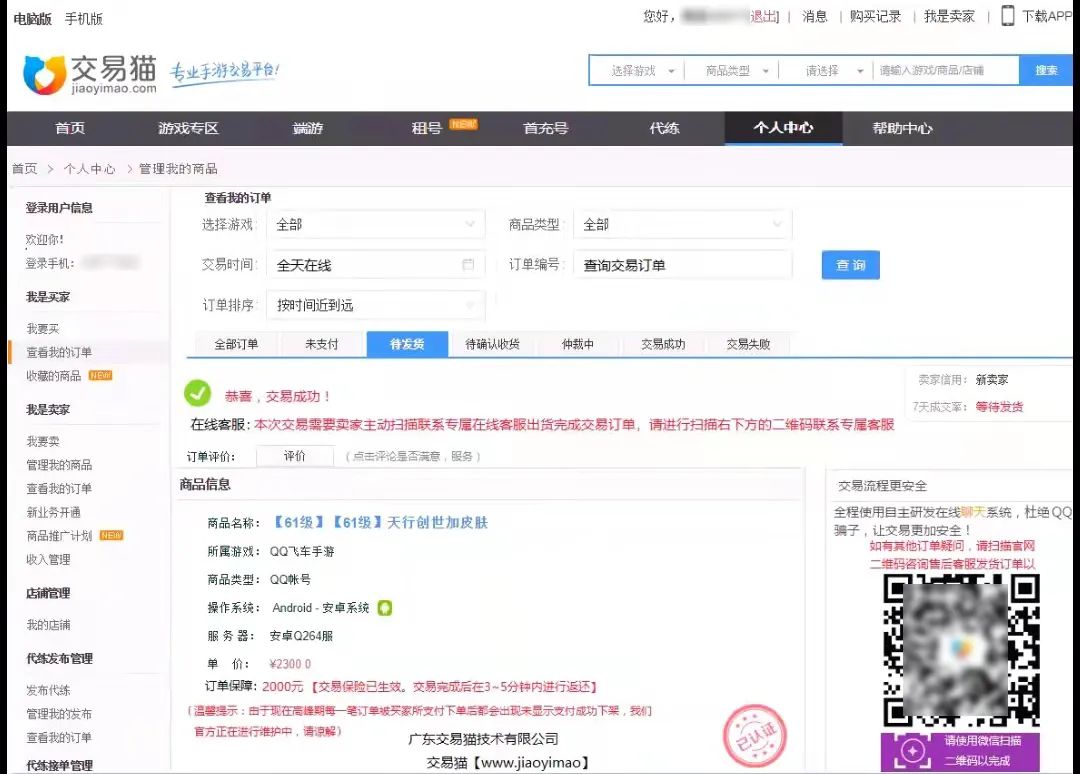Image resolution: width=1080 pixels, height=774 pixels.
Task: Open 端游 in navigation bar
Action: (x=308, y=128)
